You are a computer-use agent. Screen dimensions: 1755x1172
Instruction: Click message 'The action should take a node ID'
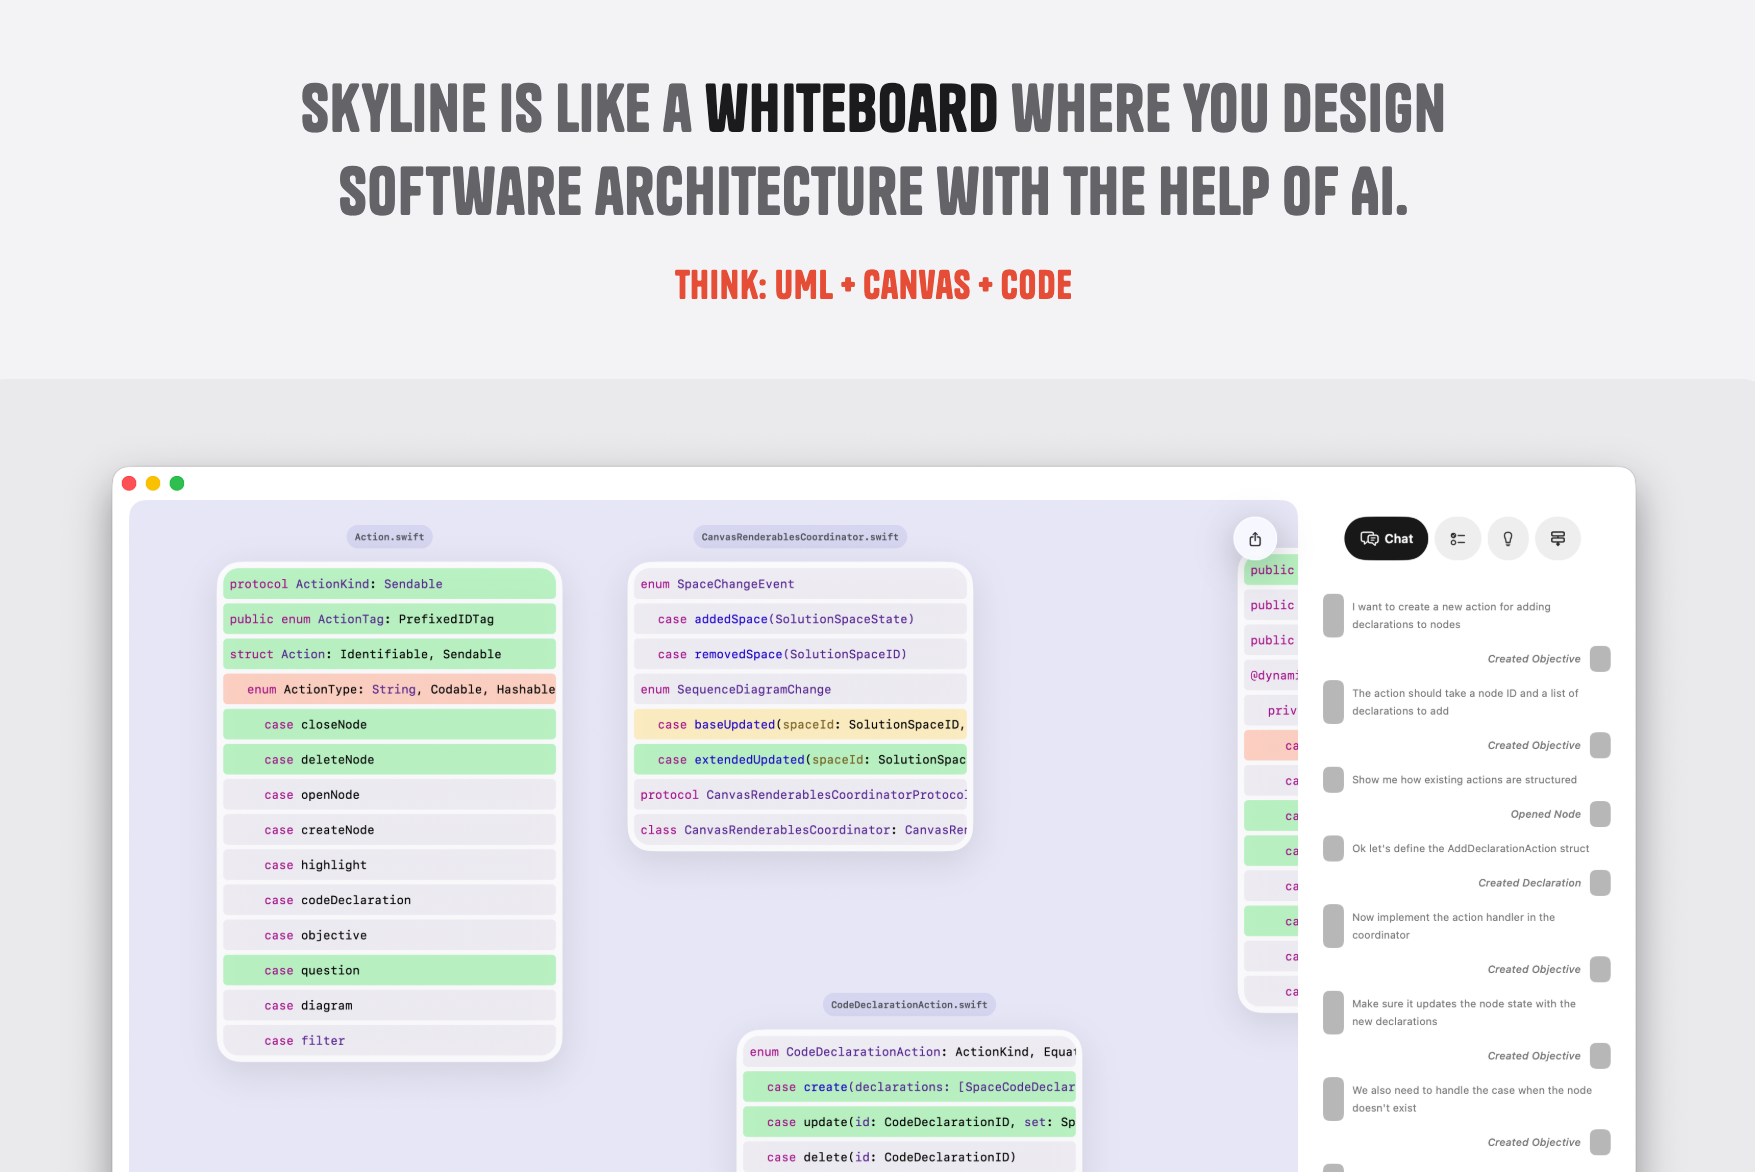click(x=1465, y=702)
